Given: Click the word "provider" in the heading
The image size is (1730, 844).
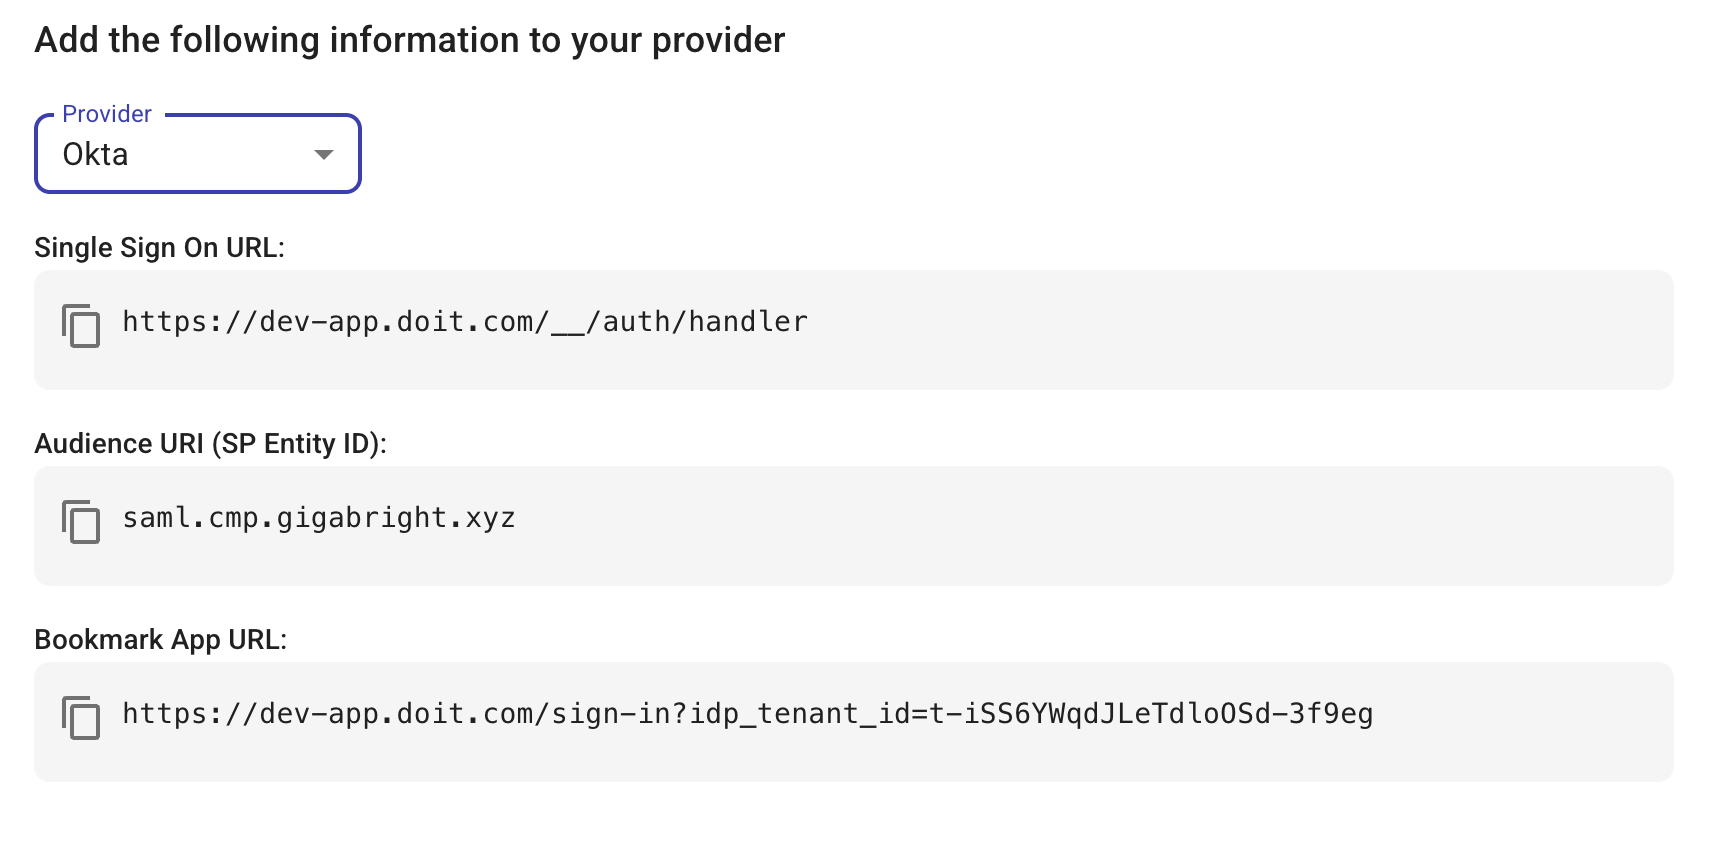Looking at the screenshot, I should (x=718, y=41).
